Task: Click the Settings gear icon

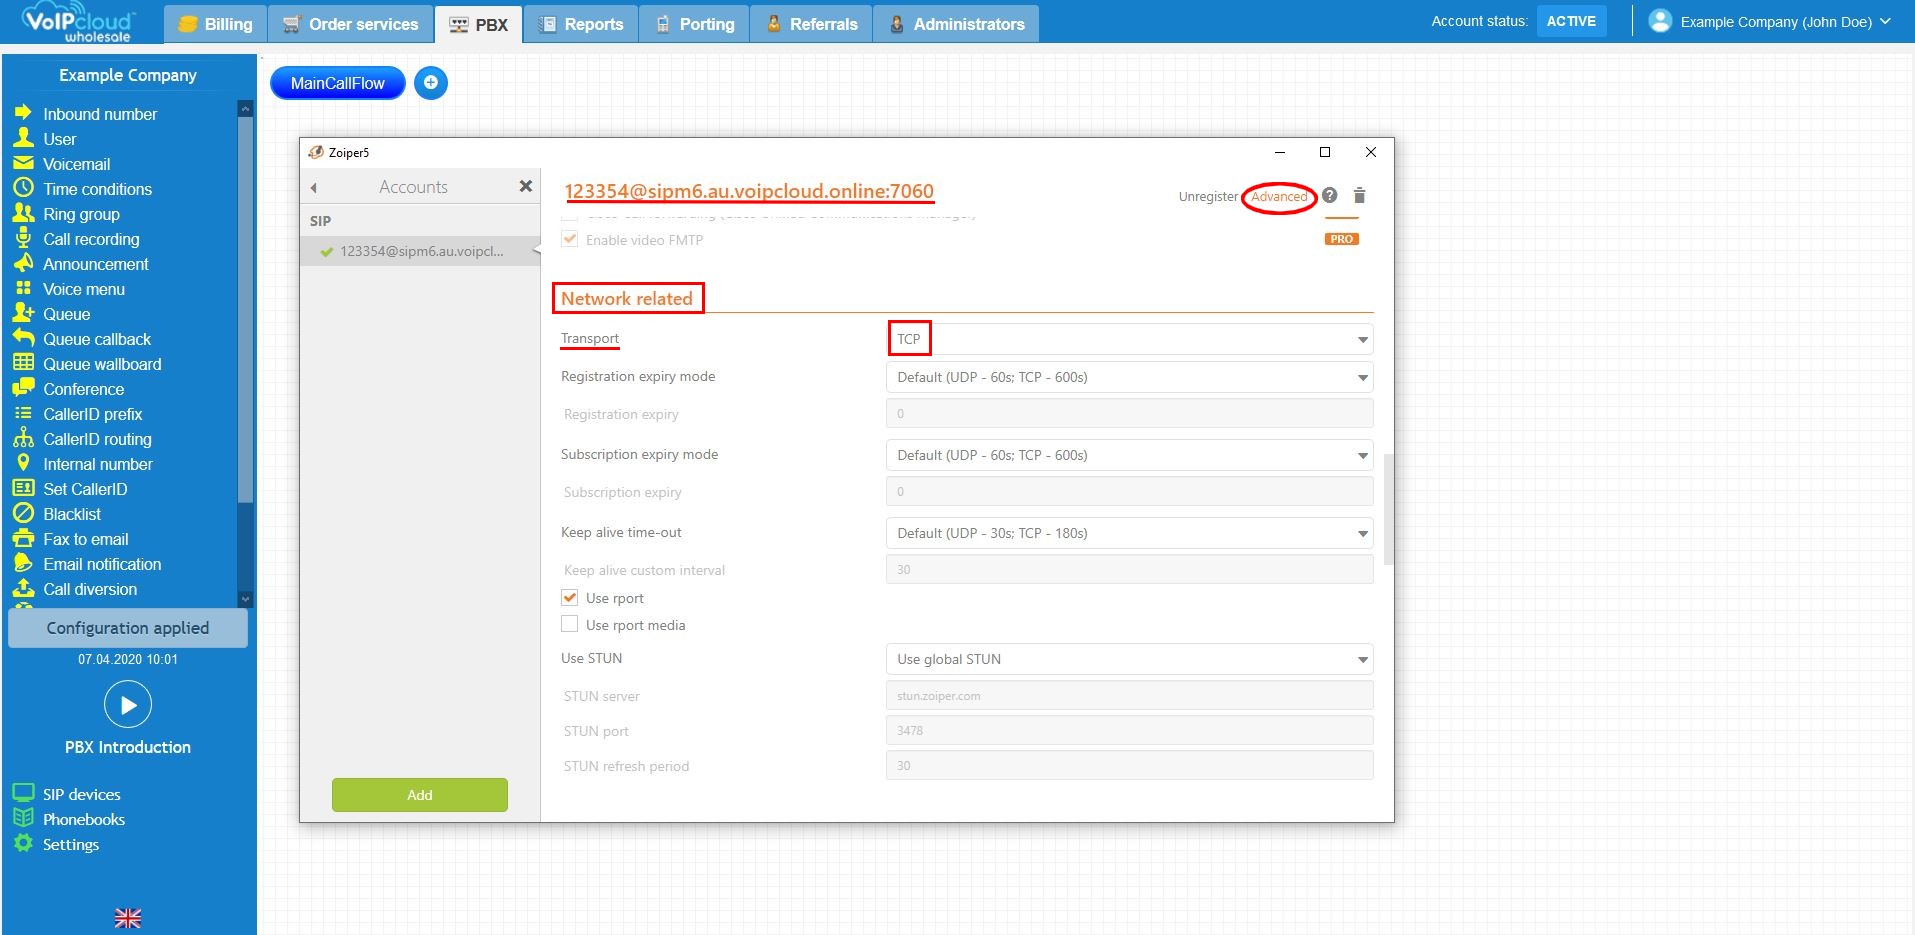Action: [x=23, y=843]
